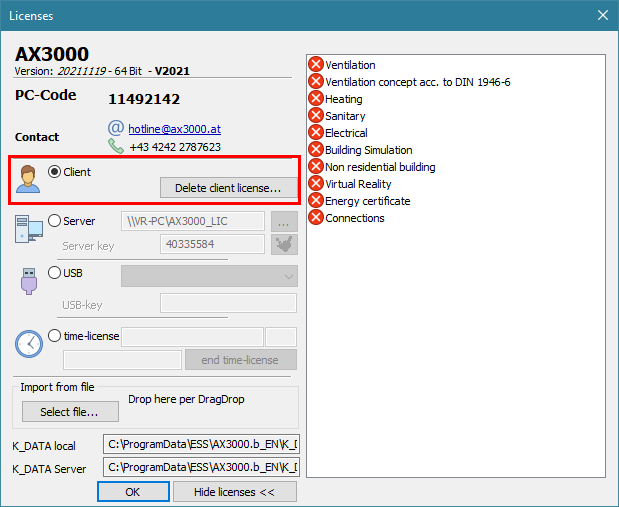
Task: Click the wide time-license input field
Action: click(x=192, y=337)
